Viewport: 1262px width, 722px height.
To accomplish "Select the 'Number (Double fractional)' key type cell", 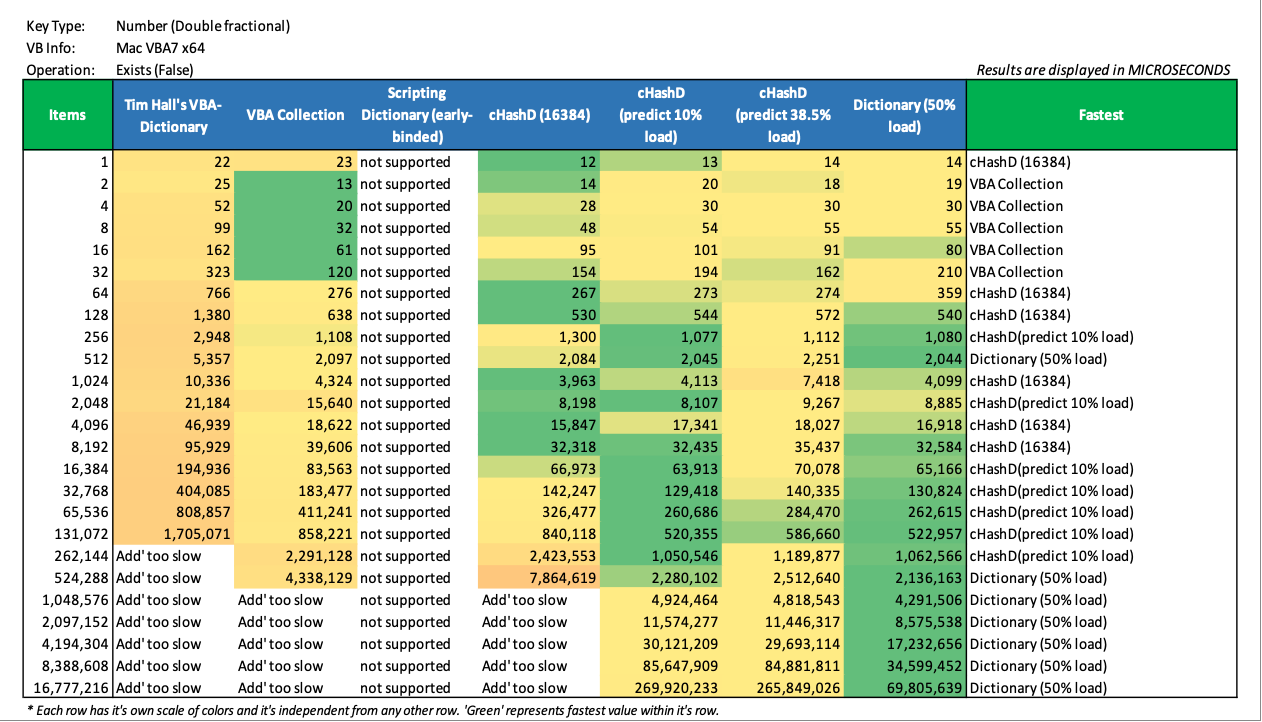I will click(x=203, y=26).
